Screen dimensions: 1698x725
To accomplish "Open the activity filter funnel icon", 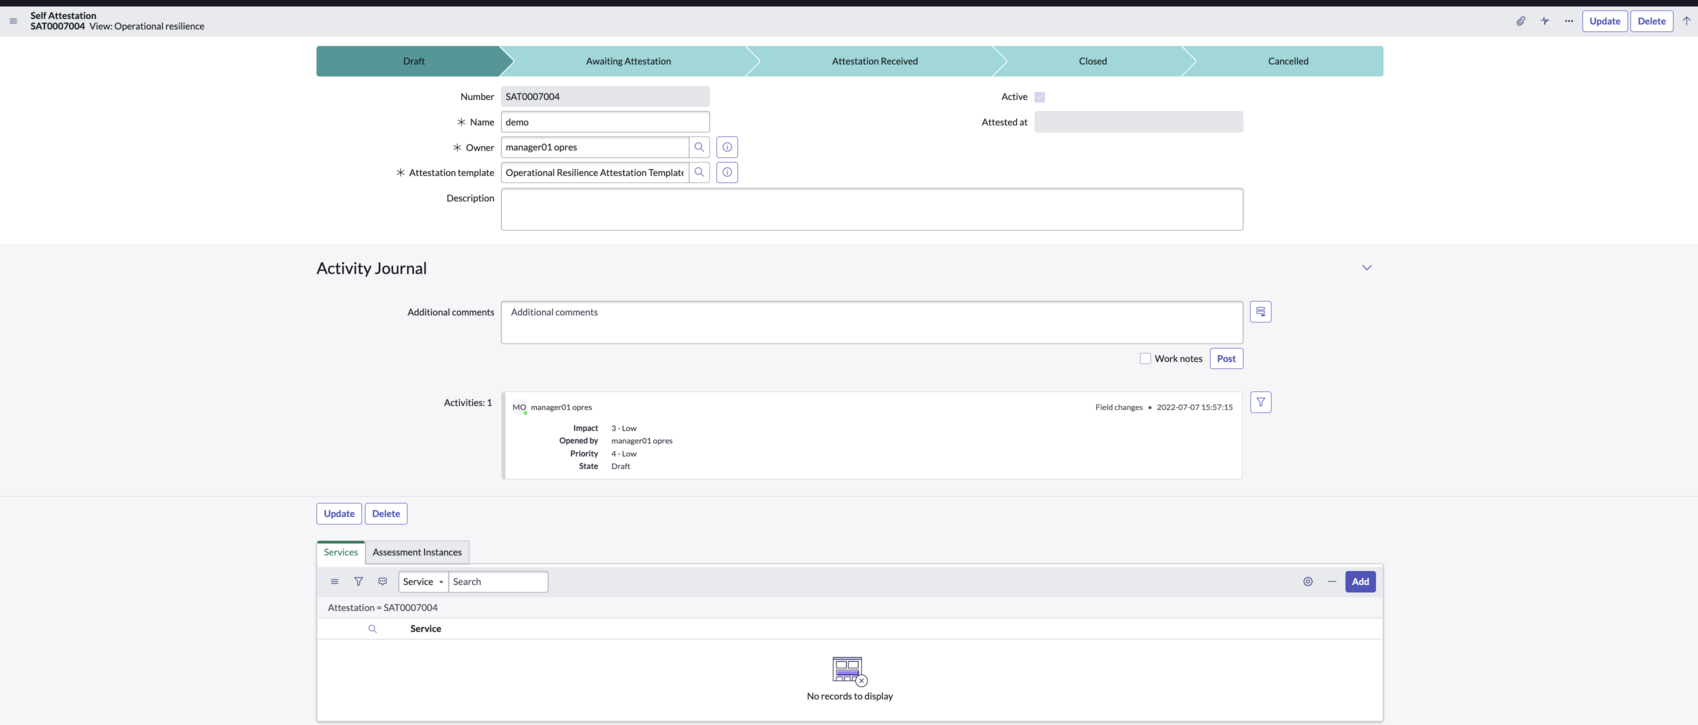I will coord(1260,402).
